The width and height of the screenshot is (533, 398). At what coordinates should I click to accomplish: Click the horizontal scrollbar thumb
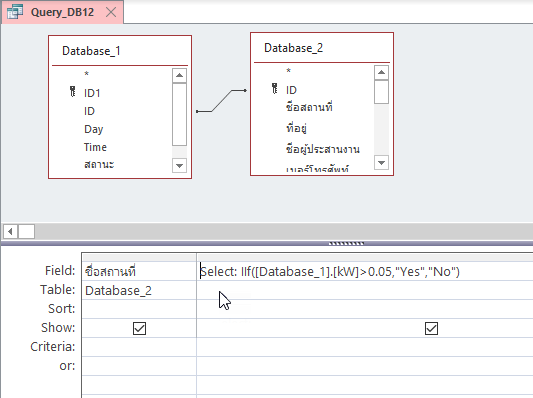click(26, 232)
